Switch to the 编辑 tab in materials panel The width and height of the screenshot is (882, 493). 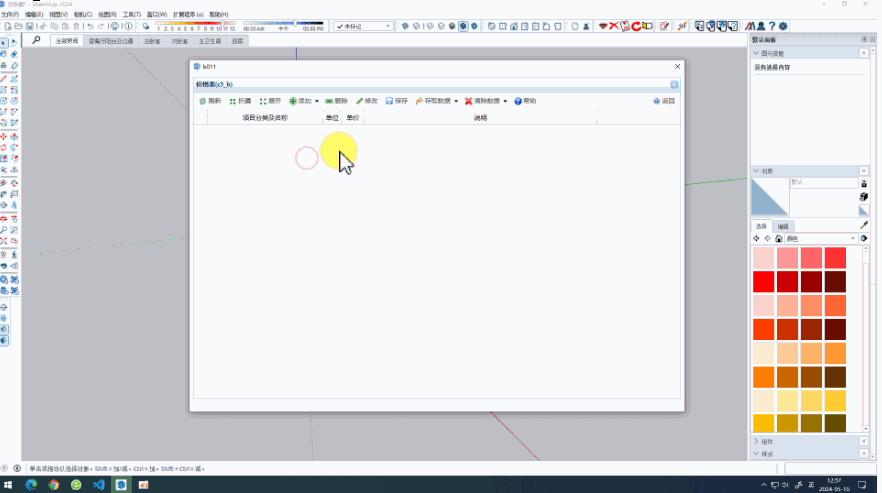click(783, 226)
